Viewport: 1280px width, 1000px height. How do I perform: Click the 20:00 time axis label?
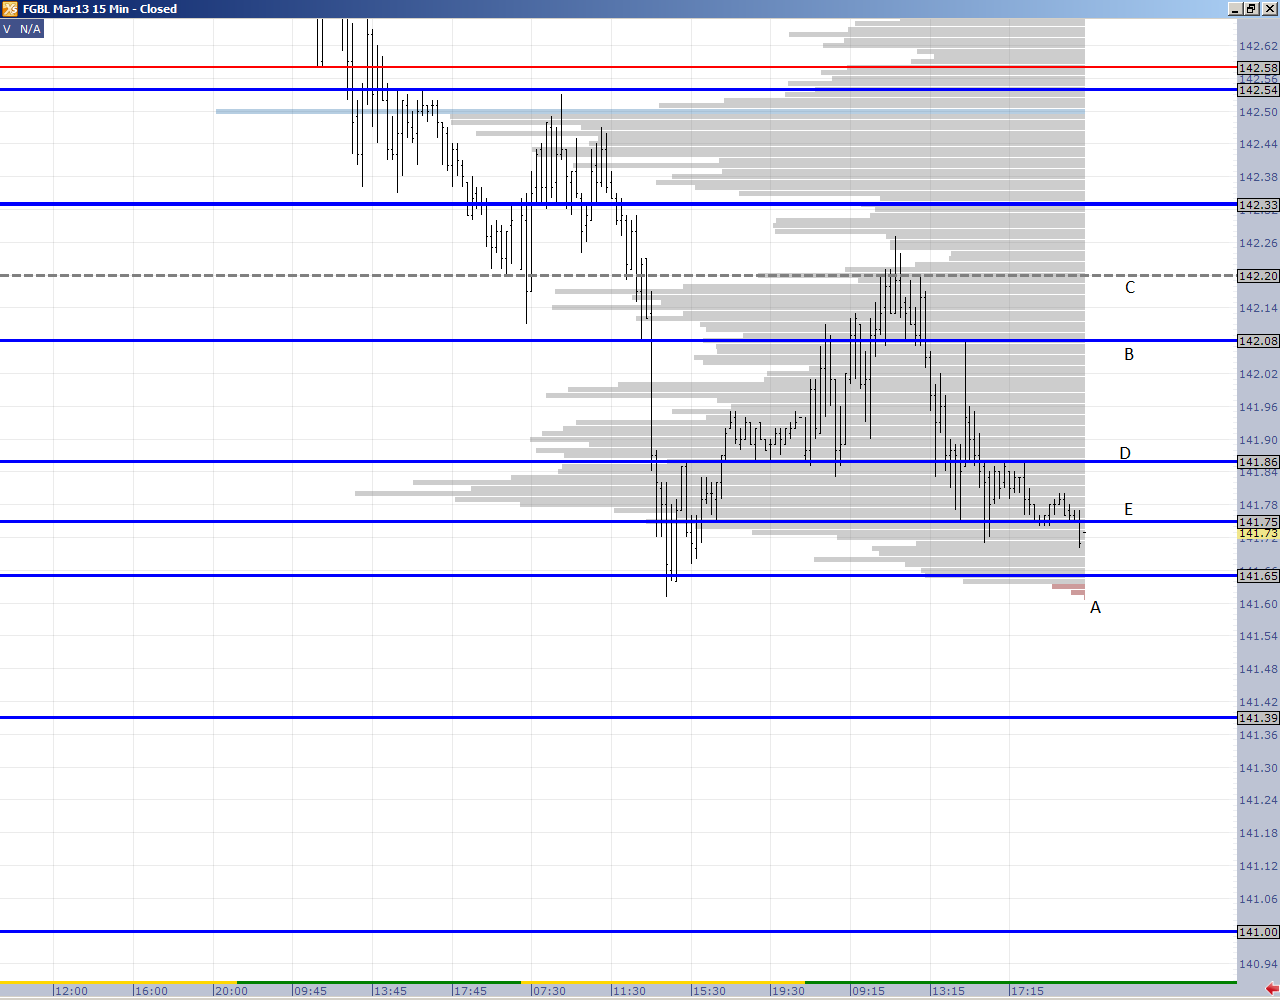(231, 991)
